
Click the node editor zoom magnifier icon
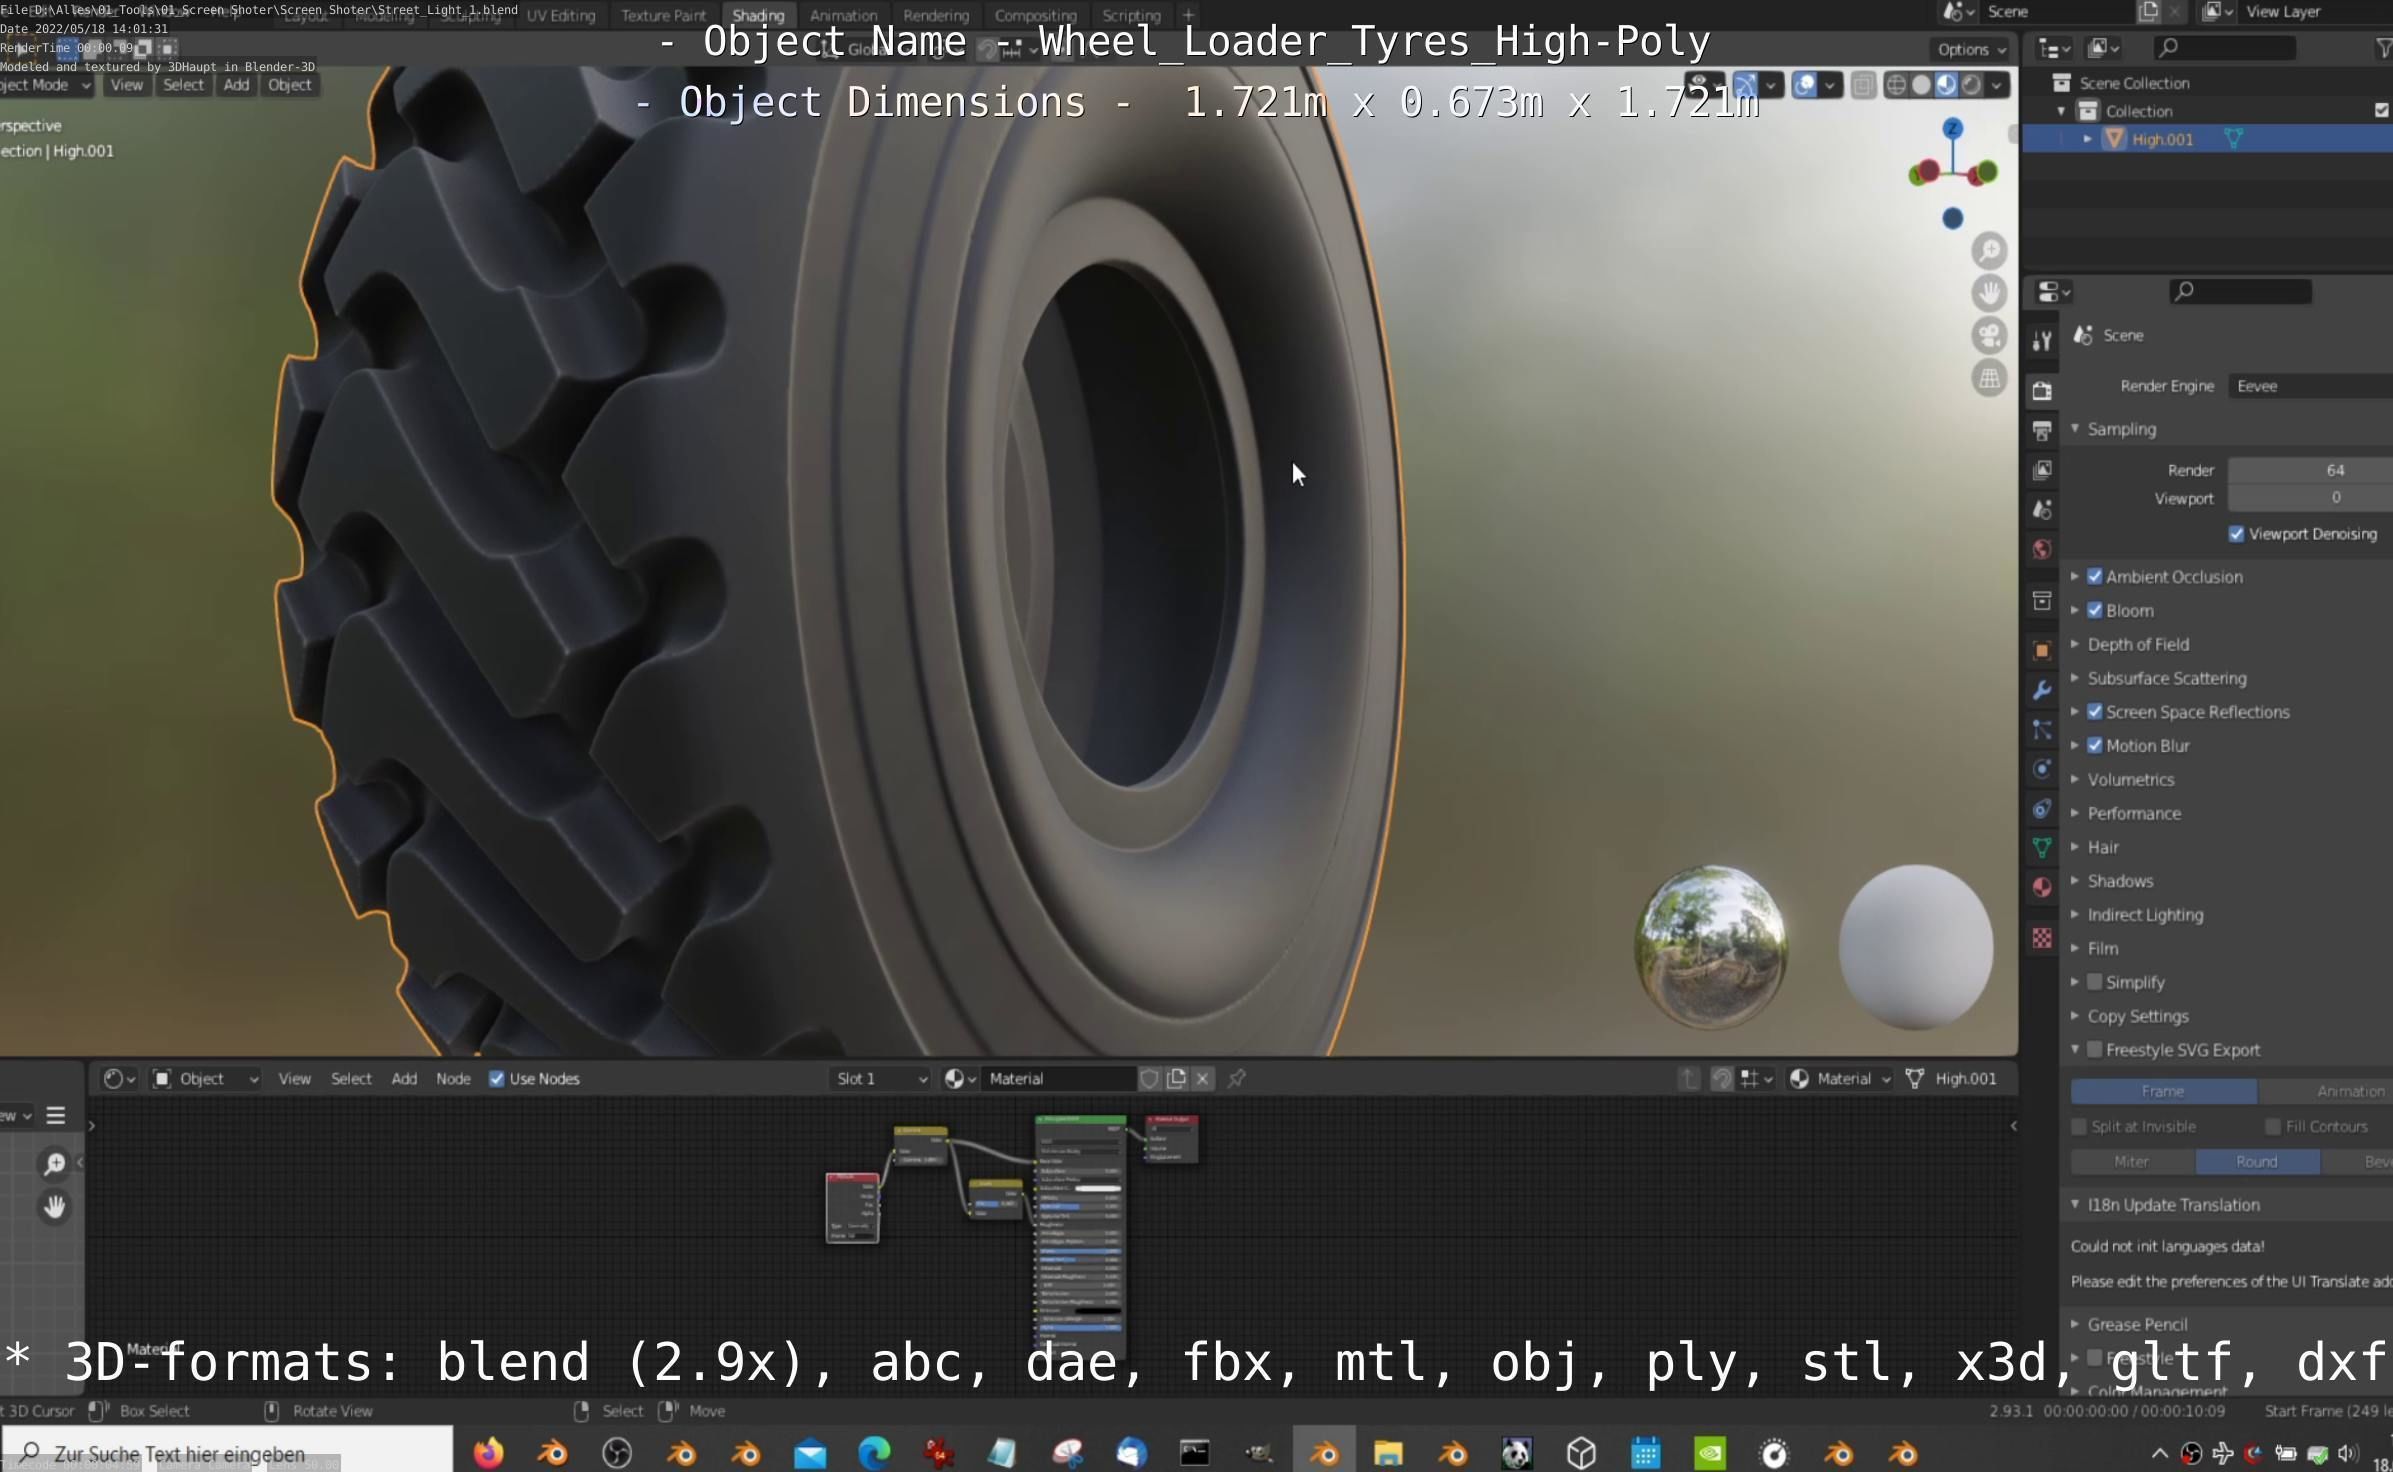(54, 1163)
